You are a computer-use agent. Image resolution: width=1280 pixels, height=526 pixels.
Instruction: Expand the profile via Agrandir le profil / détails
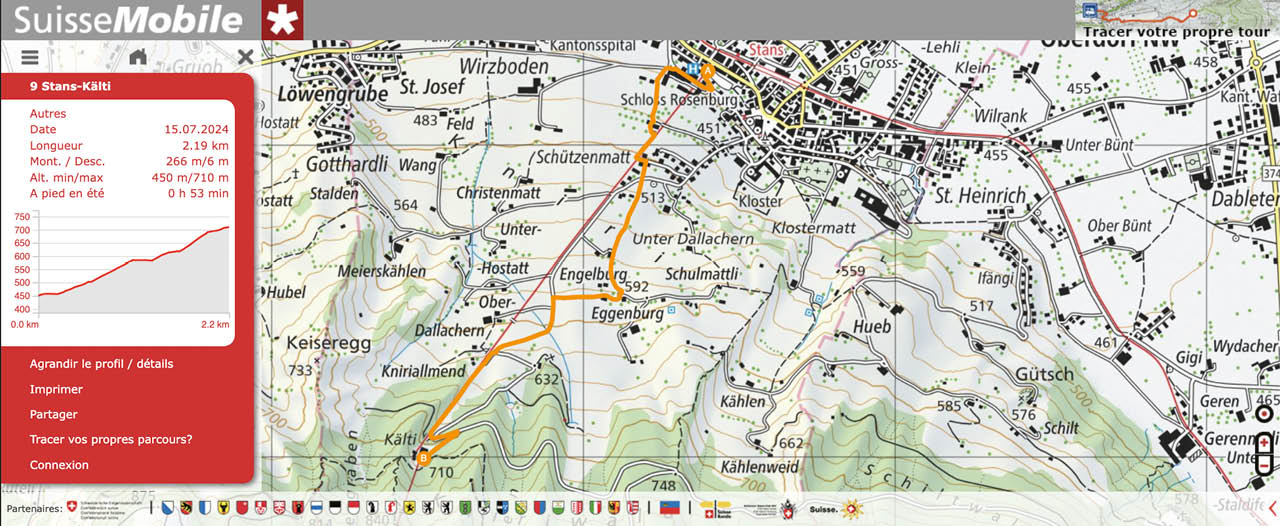[x=101, y=364]
